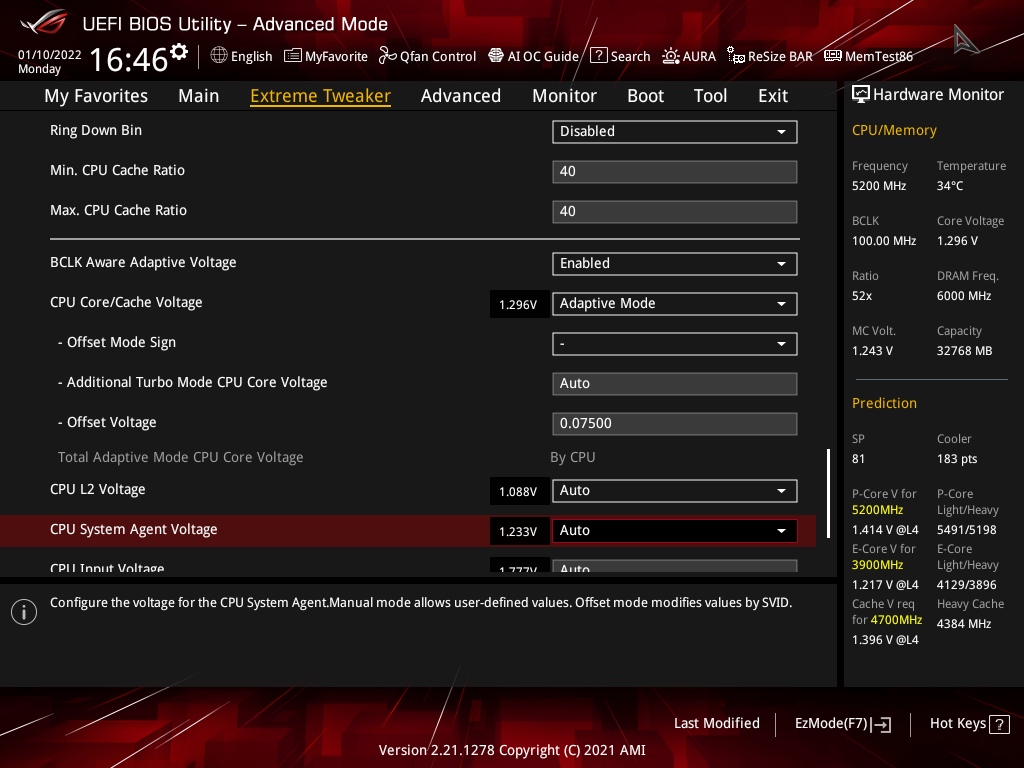
Task: Click English language button
Action: click(x=241, y=56)
